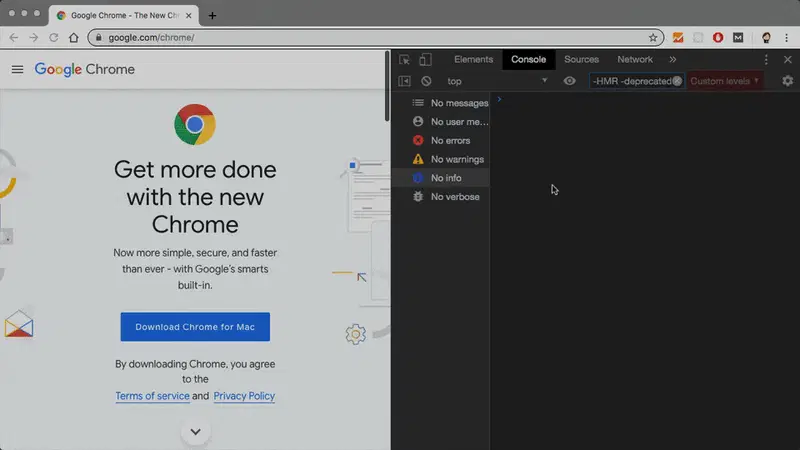Screen dimensions: 800x450
Task: Open the DevTools customize menu
Action: point(766,60)
